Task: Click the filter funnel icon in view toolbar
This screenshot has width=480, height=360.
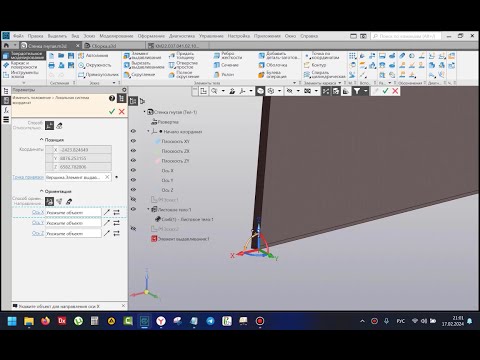Action: pos(357,91)
